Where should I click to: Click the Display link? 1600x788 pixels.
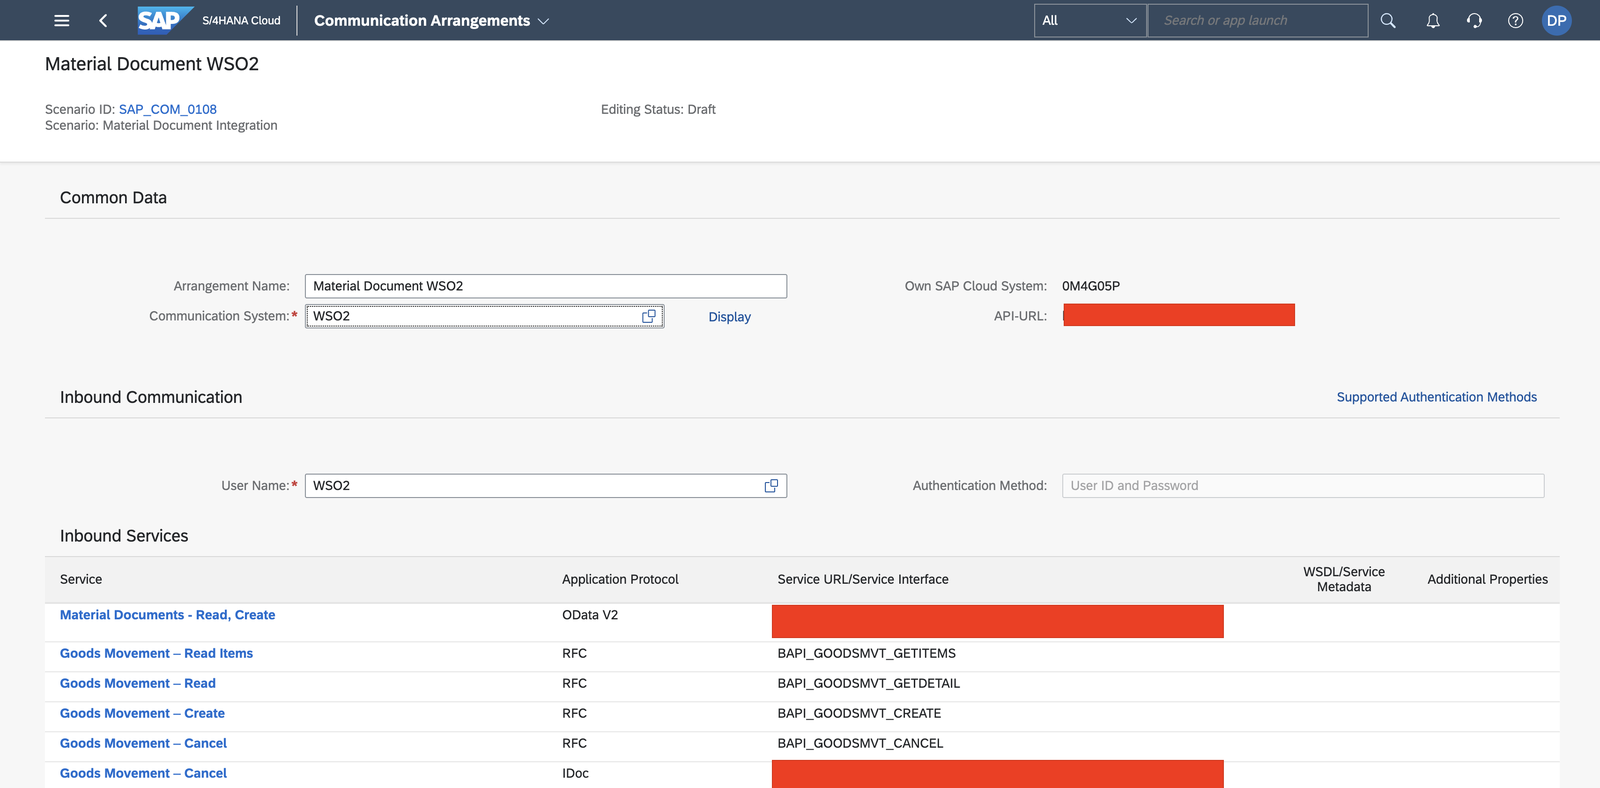(730, 317)
